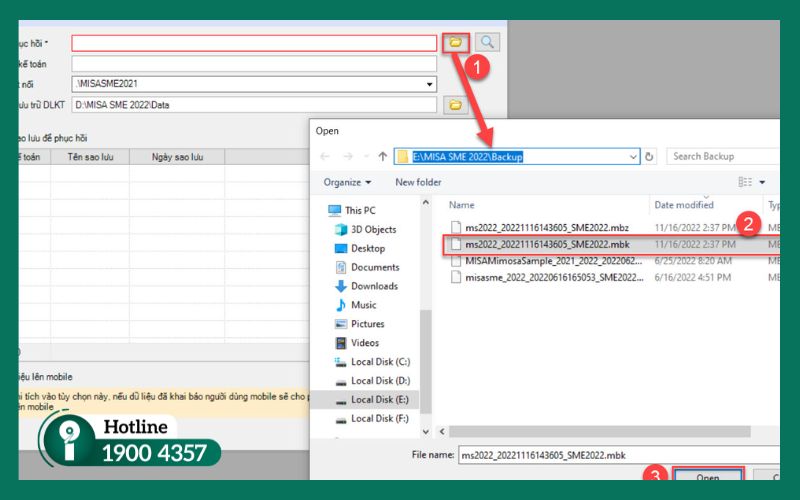800x500 pixels.
Task: Click the browse folder icon for restore file
Action: point(455,43)
